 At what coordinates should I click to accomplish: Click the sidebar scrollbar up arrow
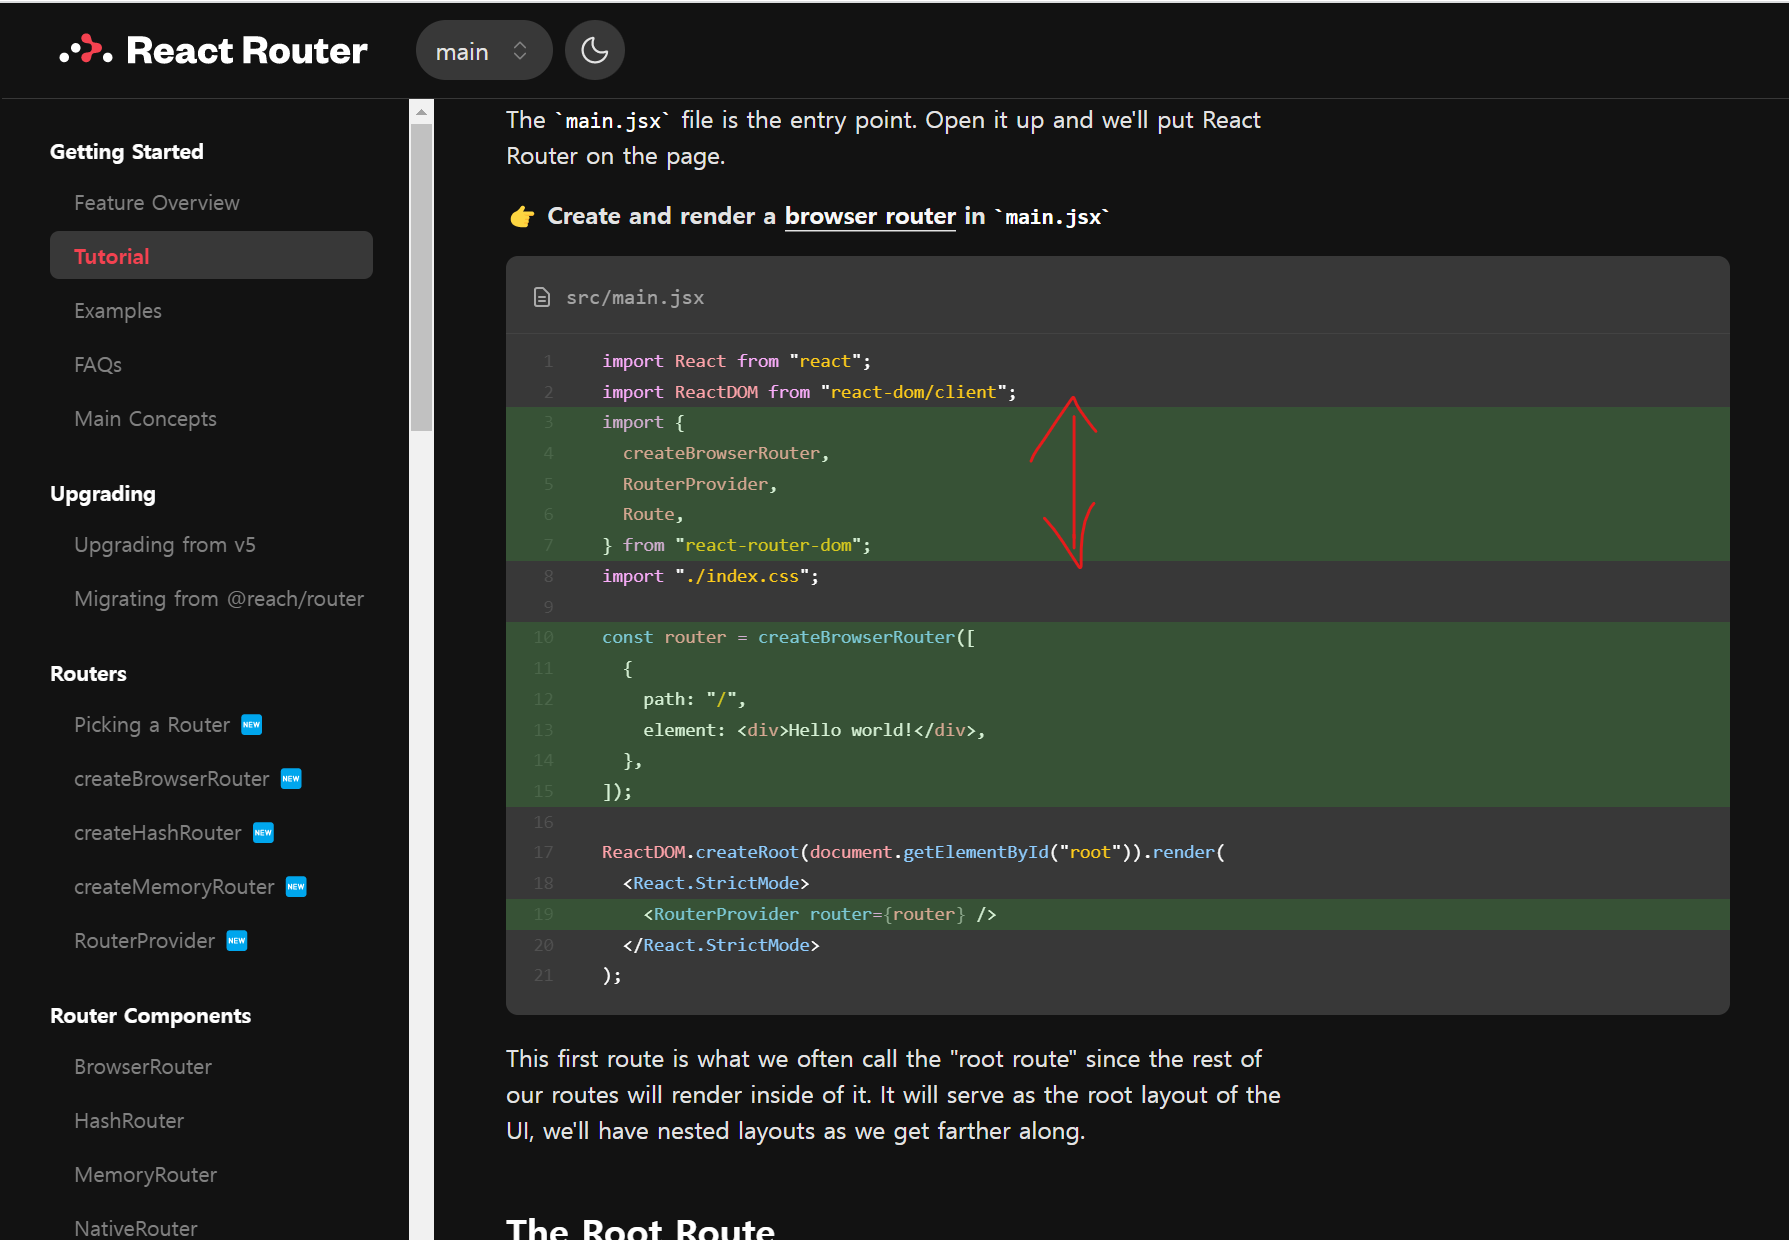[x=421, y=111]
